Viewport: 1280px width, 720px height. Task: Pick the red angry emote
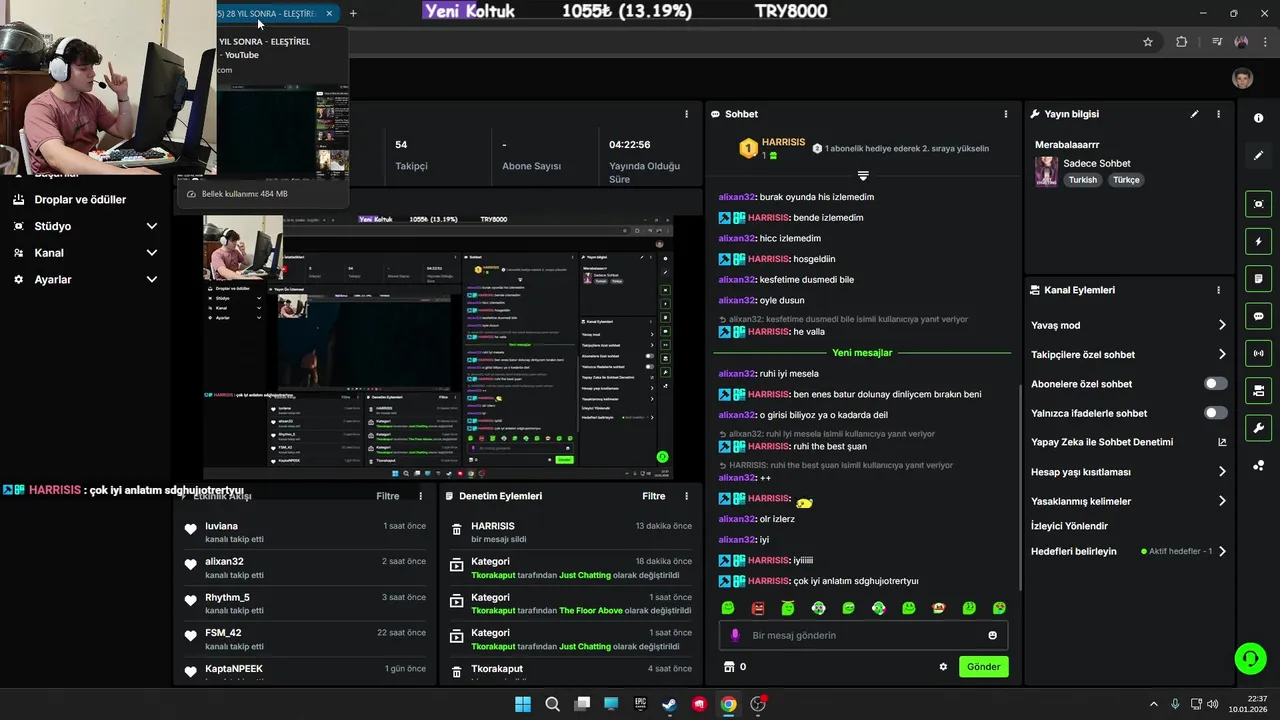point(758,608)
